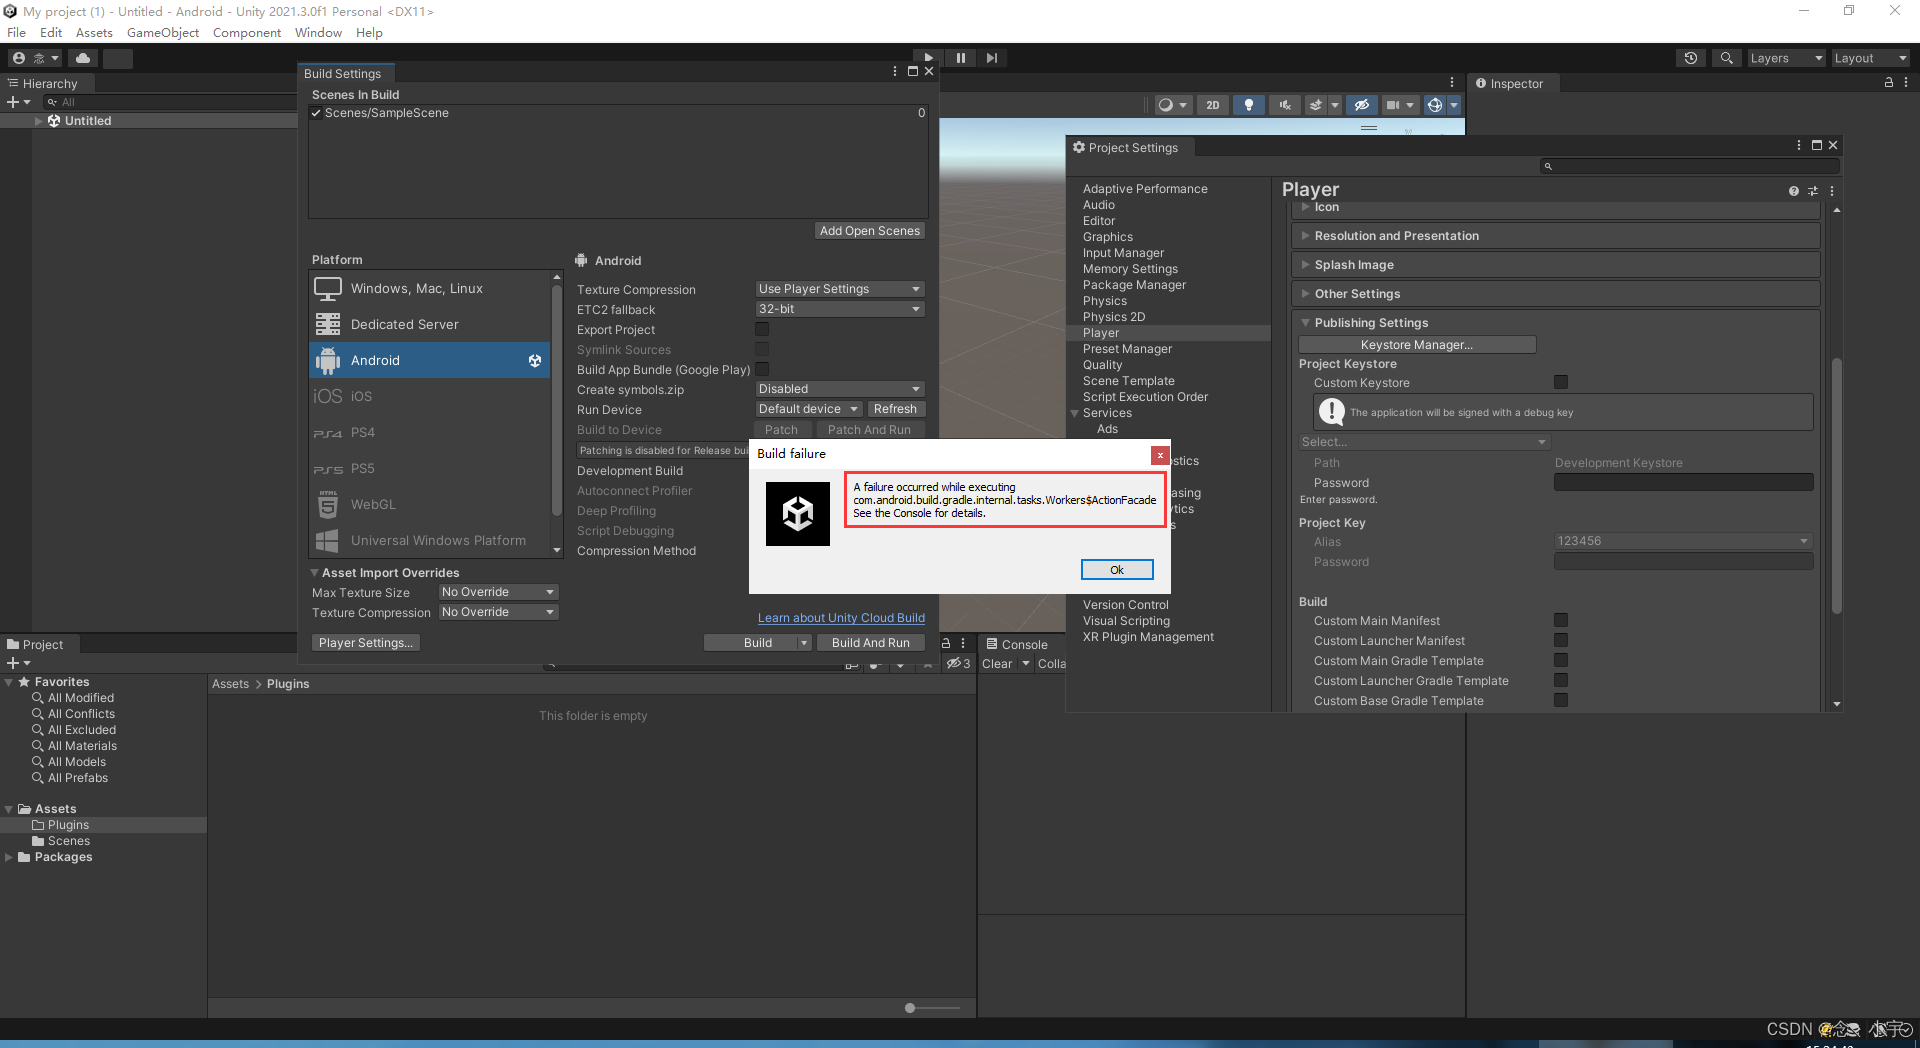The height and width of the screenshot is (1048, 1920).
Task: Toggle the Scenes/SampleScene checkbox
Action: 316,113
